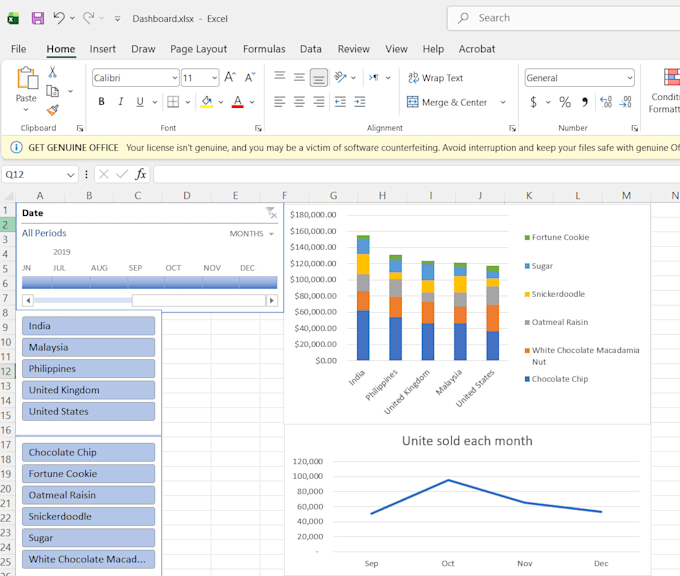Viewport: 680px width, 576px height.
Task: Select Top Align icon
Action: click(280, 77)
